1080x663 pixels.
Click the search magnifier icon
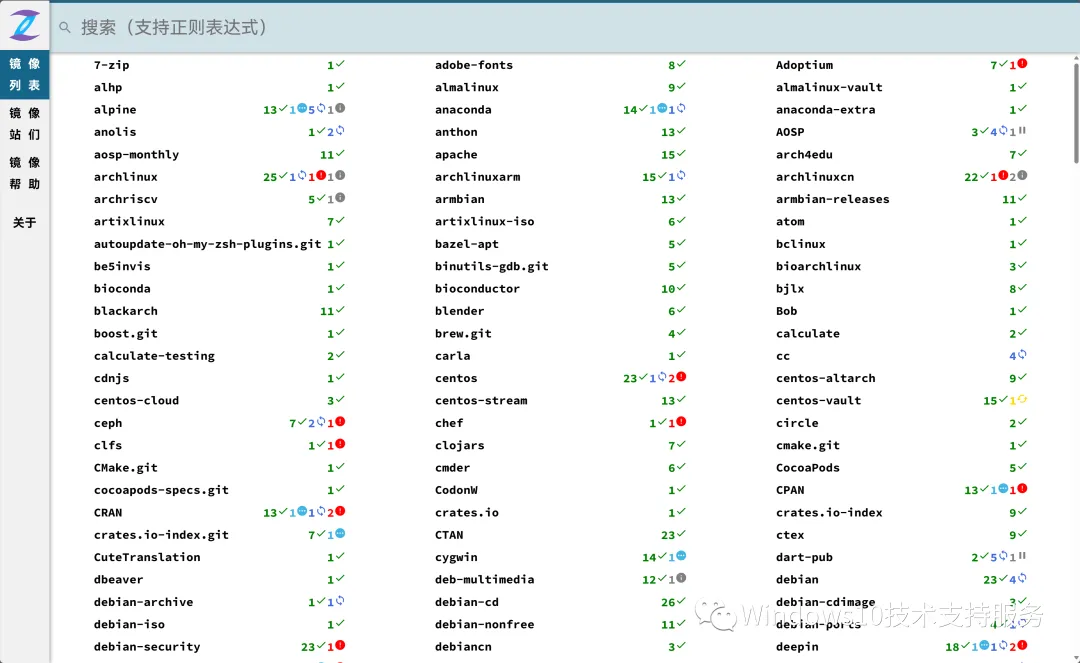(x=65, y=28)
